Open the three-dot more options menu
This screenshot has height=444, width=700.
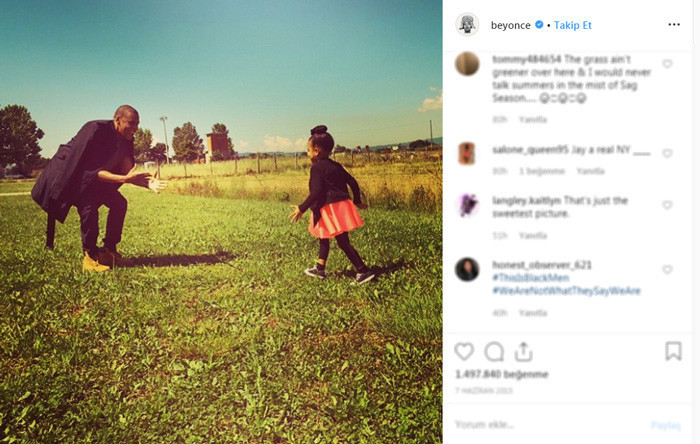[x=674, y=25]
